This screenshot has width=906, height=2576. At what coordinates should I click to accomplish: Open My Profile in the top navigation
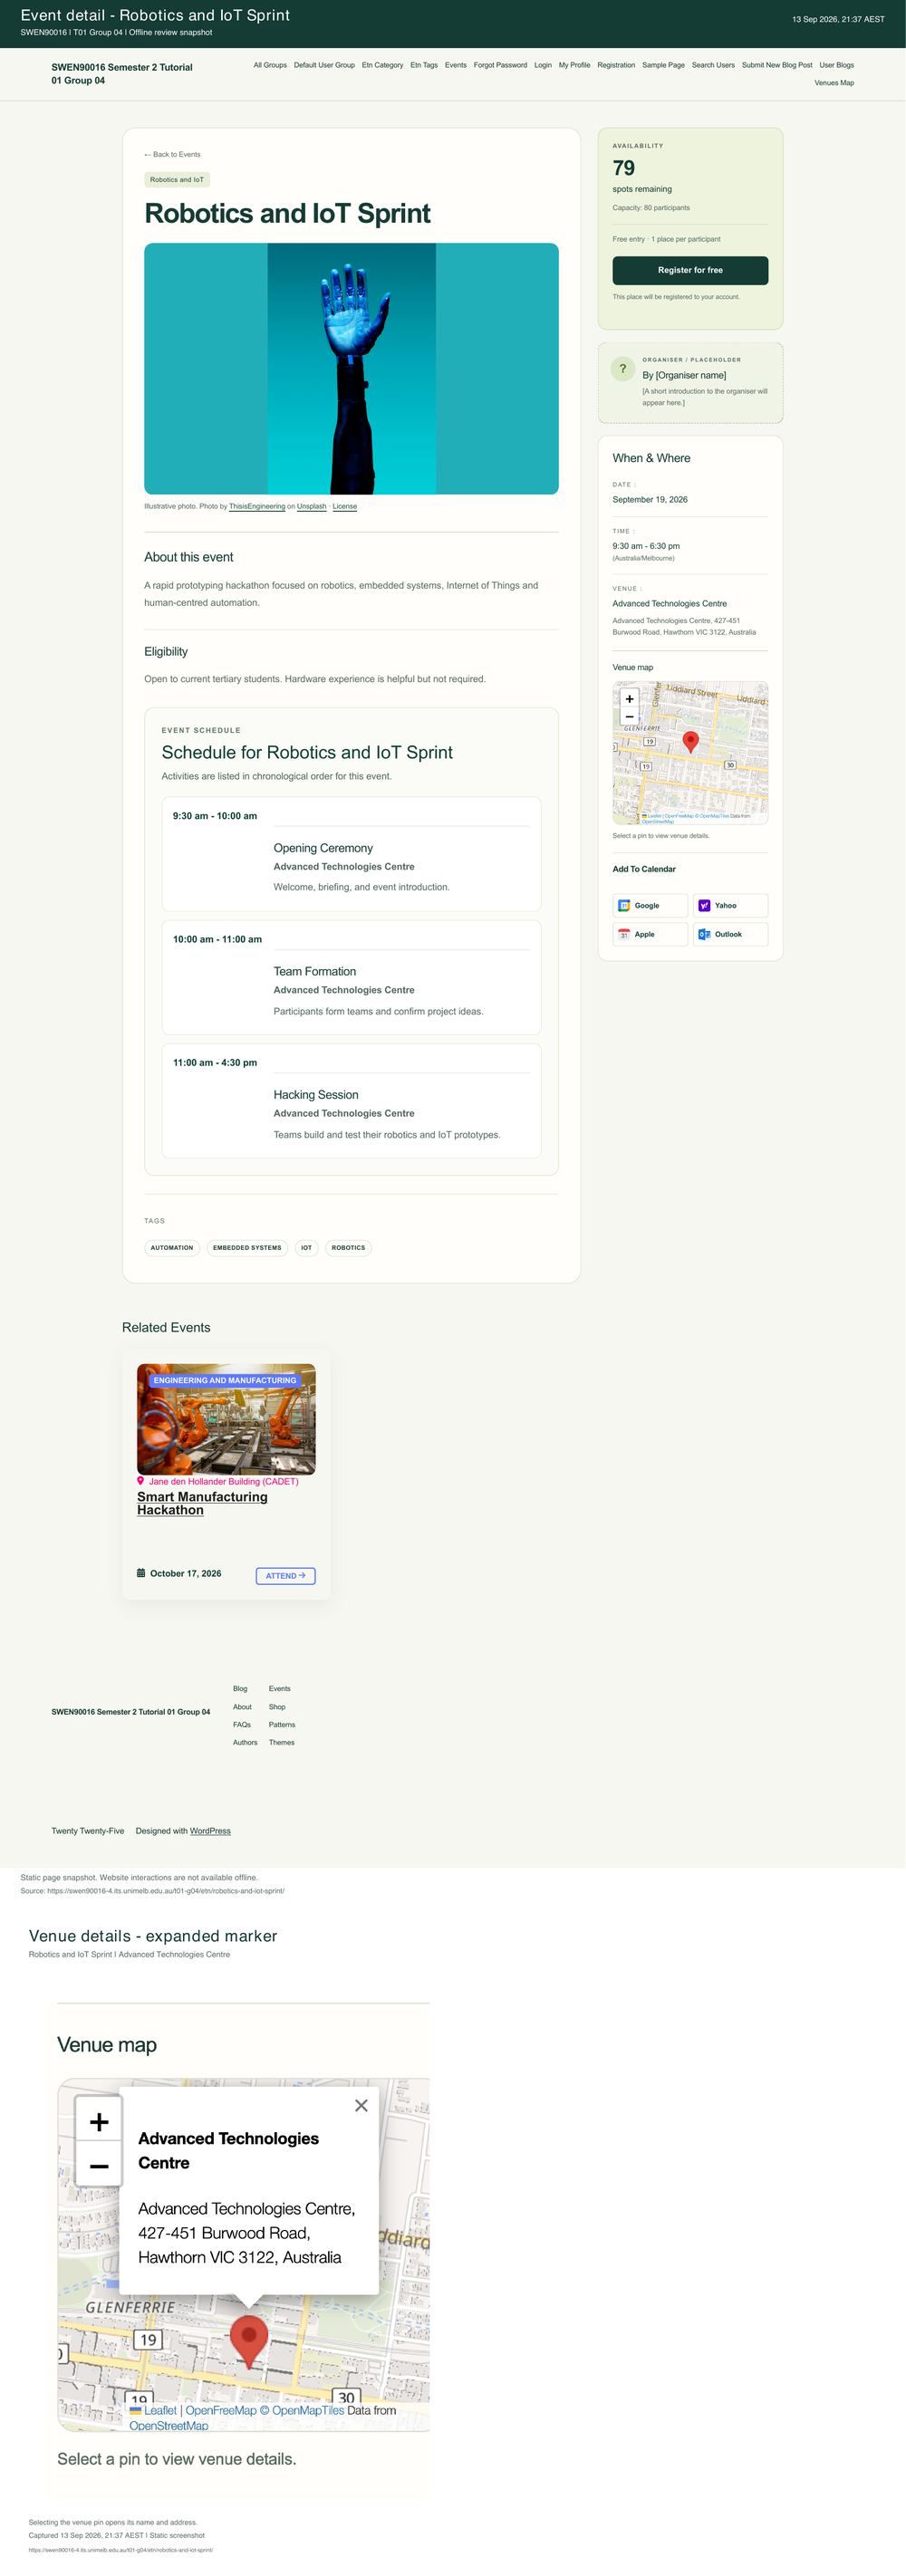pos(574,65)
